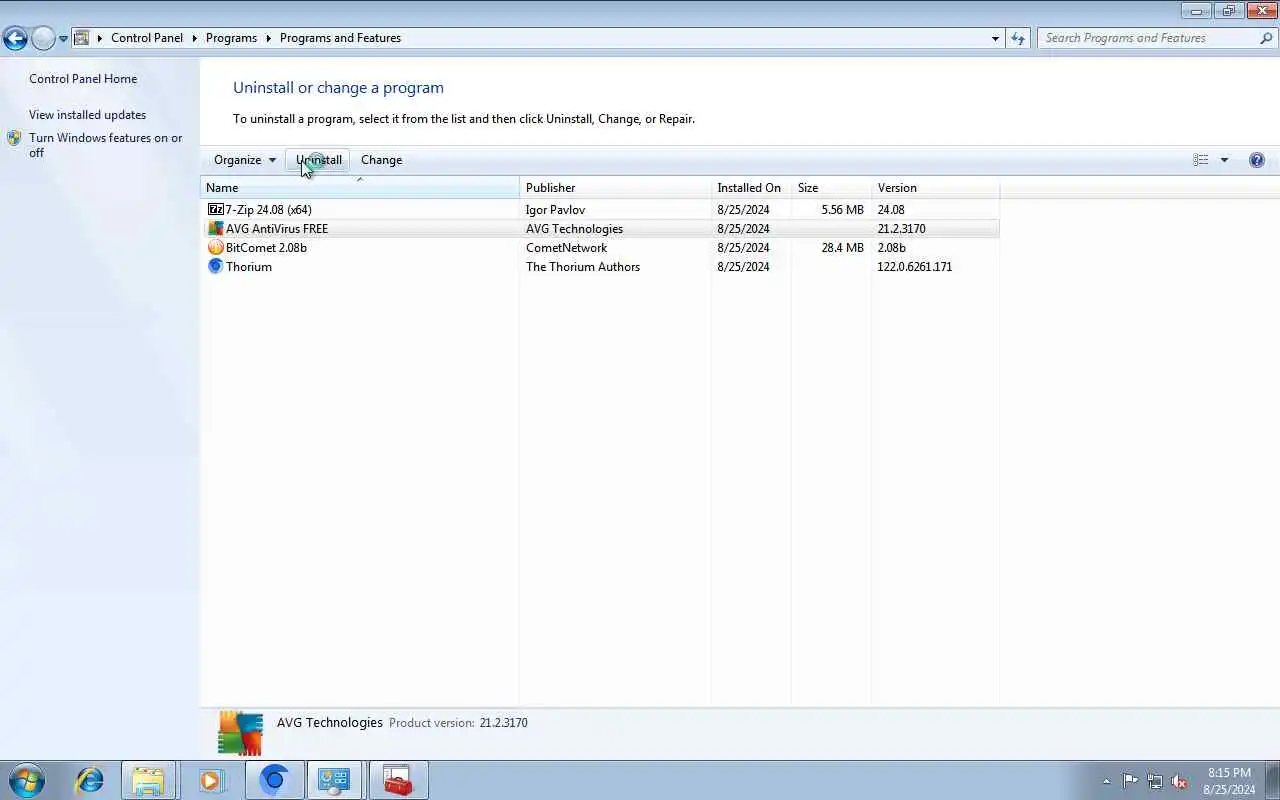The width and height of the screenshot is (1280, 800).
Task: Select the Thorium row
Action: tap(600, 266)
